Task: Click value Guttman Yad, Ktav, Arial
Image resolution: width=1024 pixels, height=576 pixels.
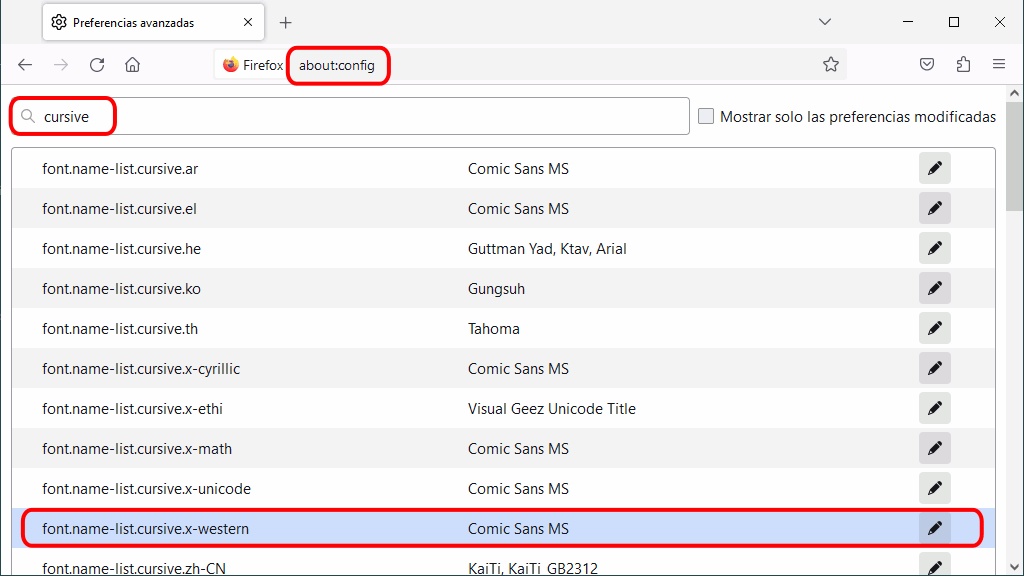Action: coord(547,248)
